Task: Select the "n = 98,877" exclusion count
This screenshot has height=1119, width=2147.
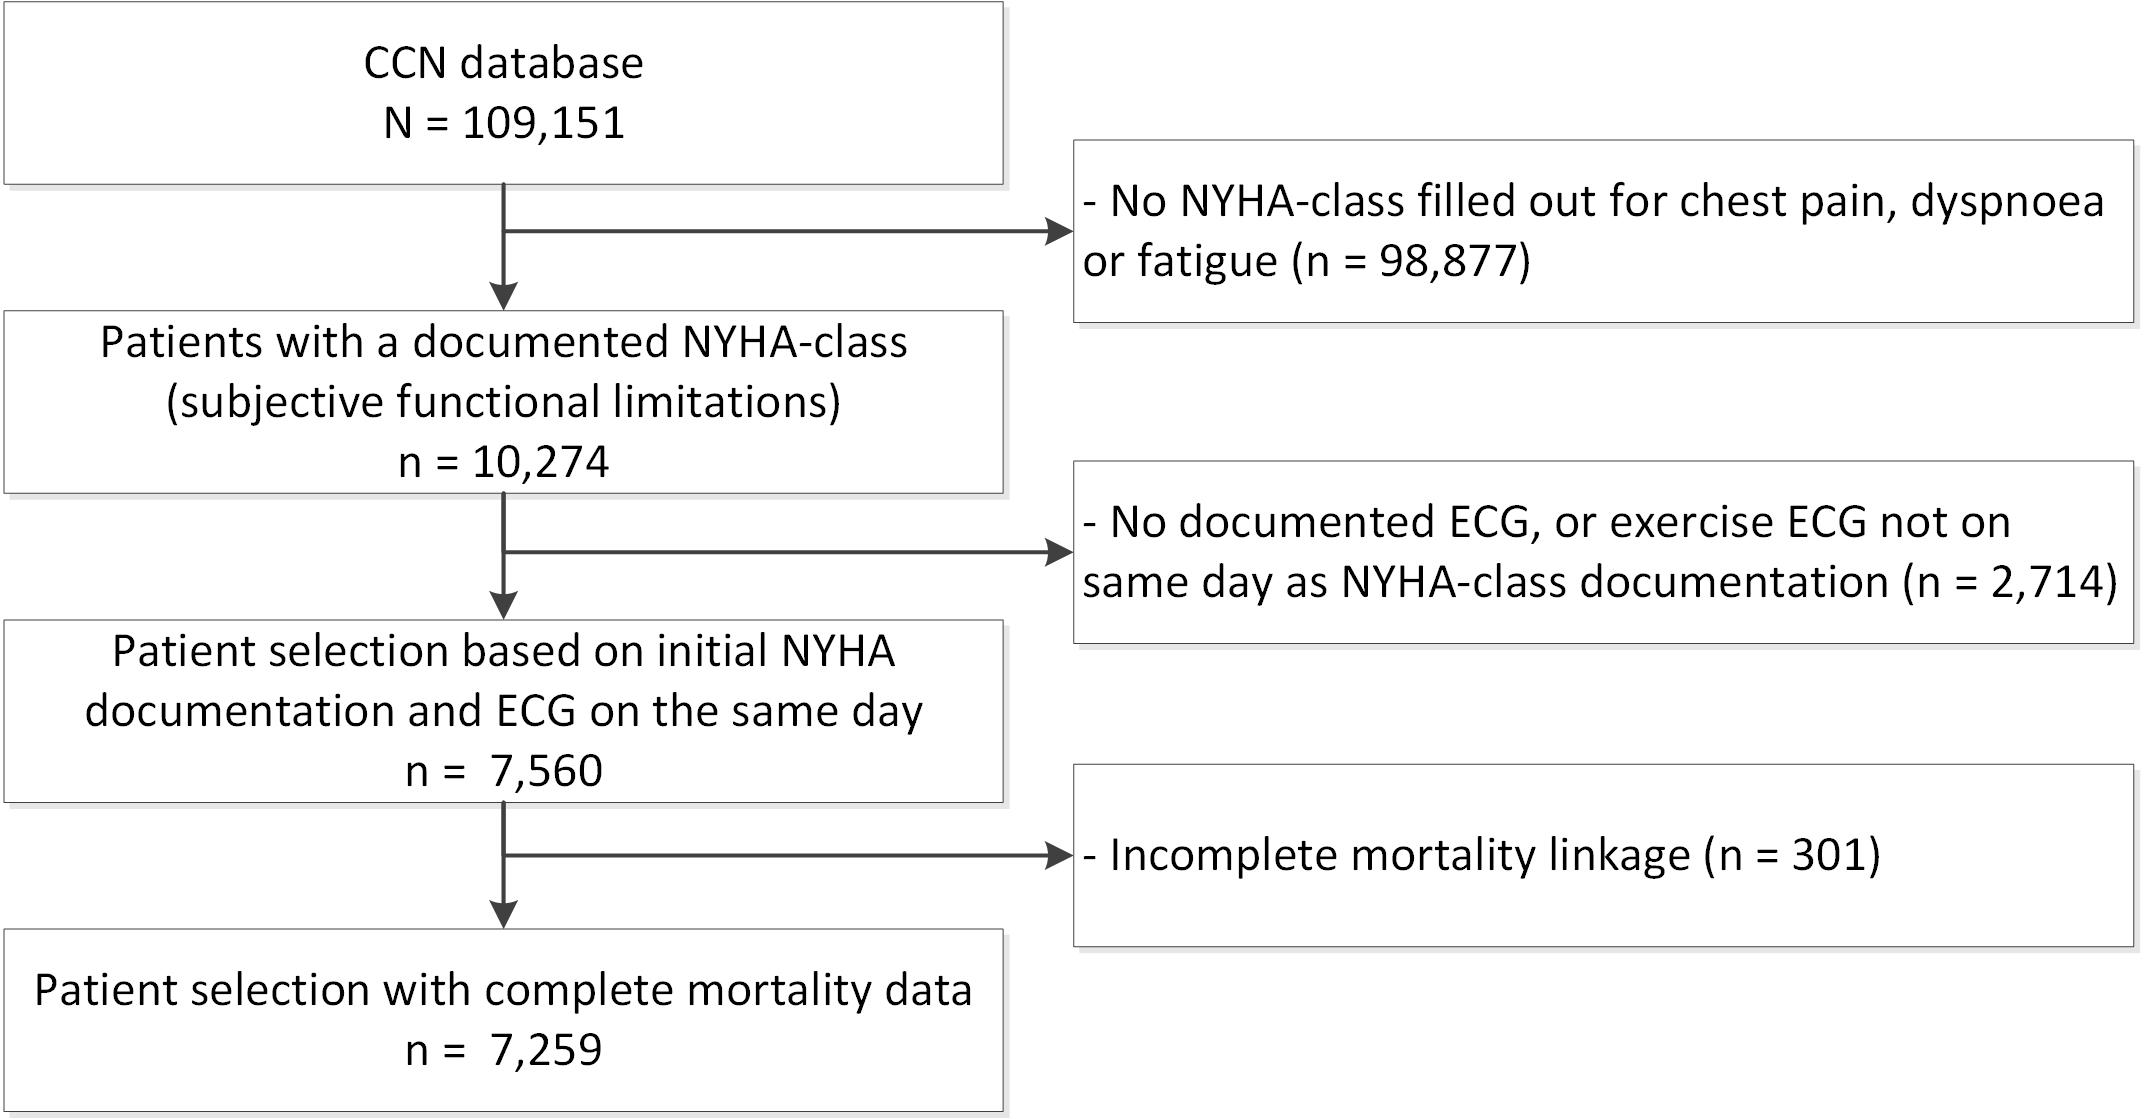Action: click(1412, 261)
